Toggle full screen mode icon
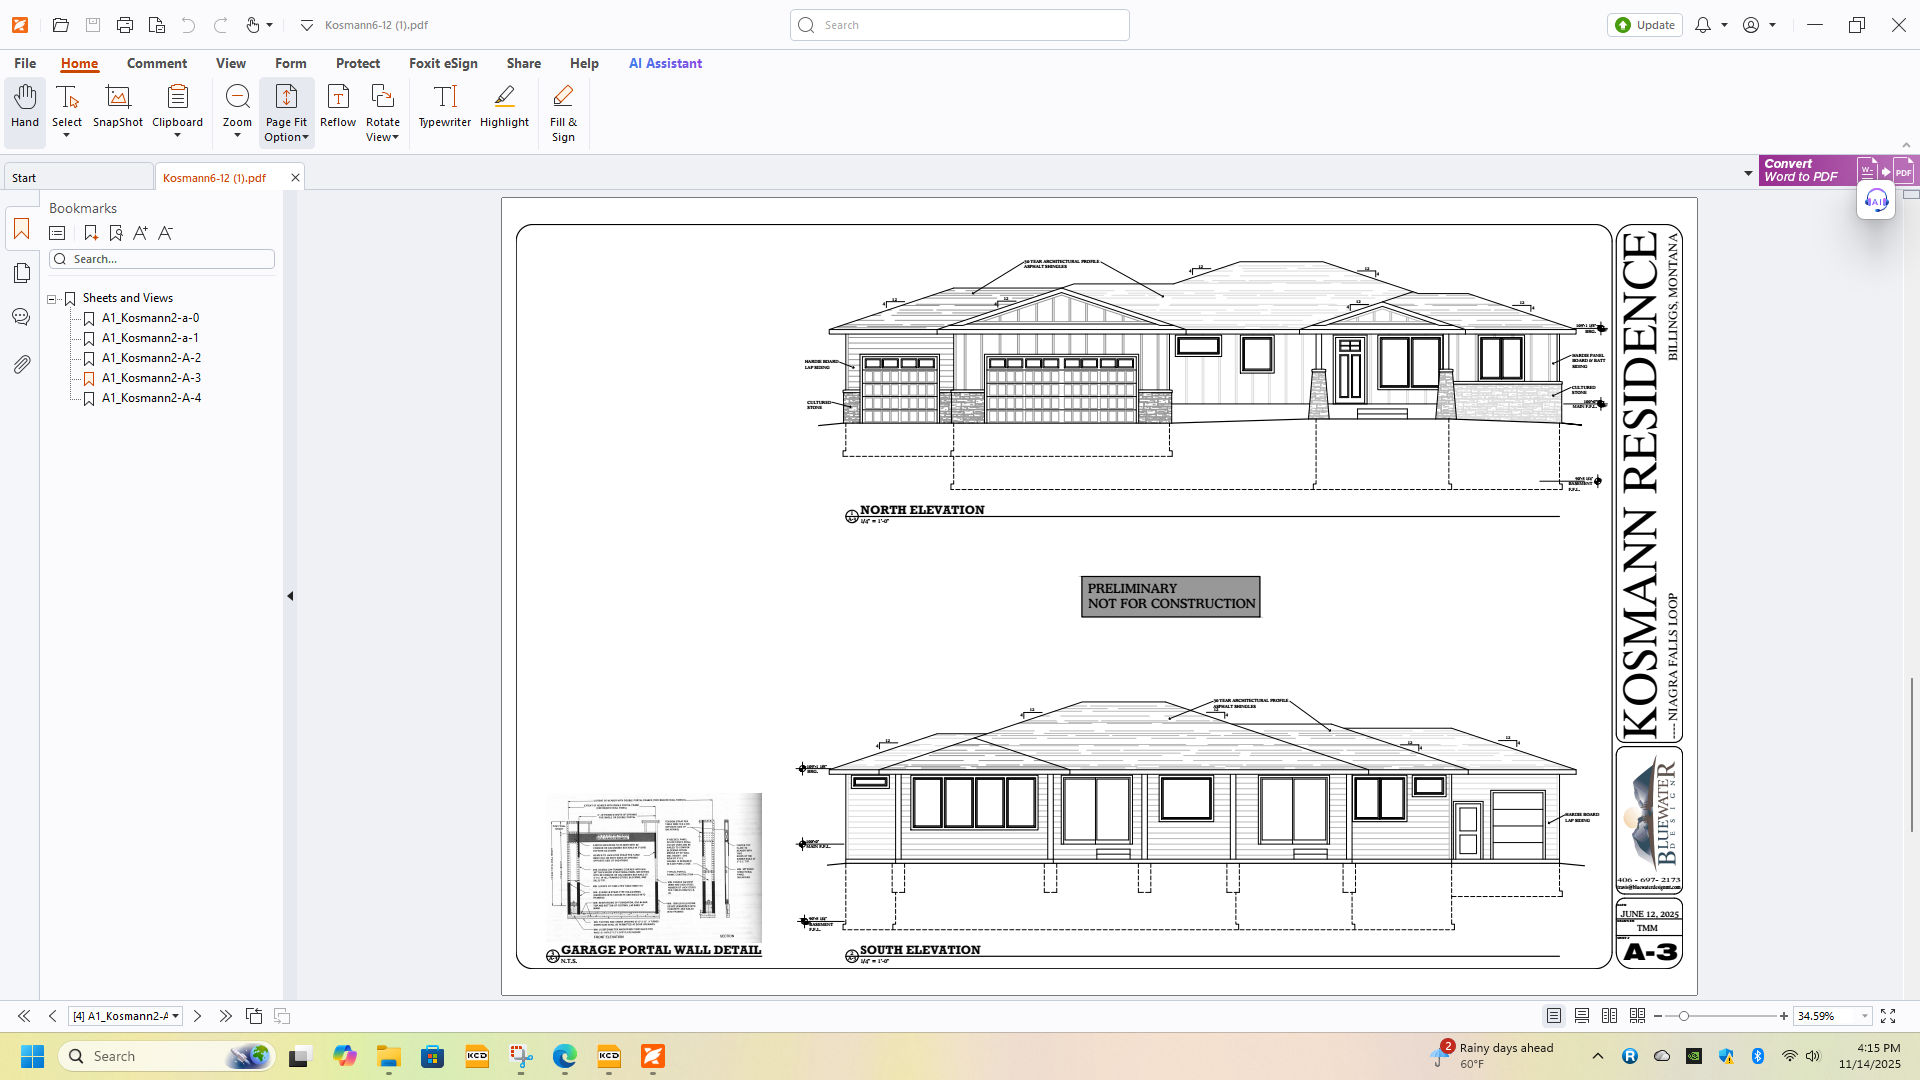The width and height of the screenshot is (1920, 1080). (x=1888, y=1016)
